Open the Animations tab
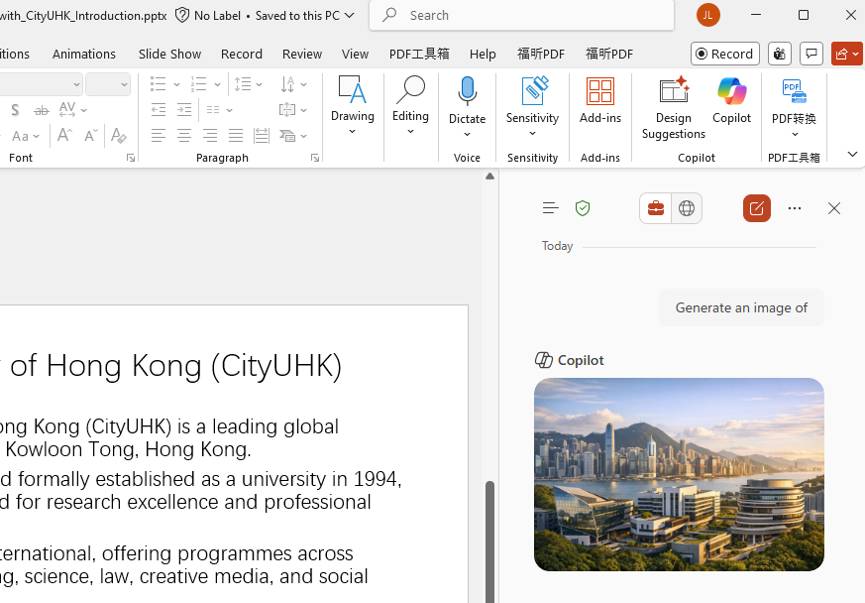This screenshot has height=603, width=865. [x=84, y=54]
